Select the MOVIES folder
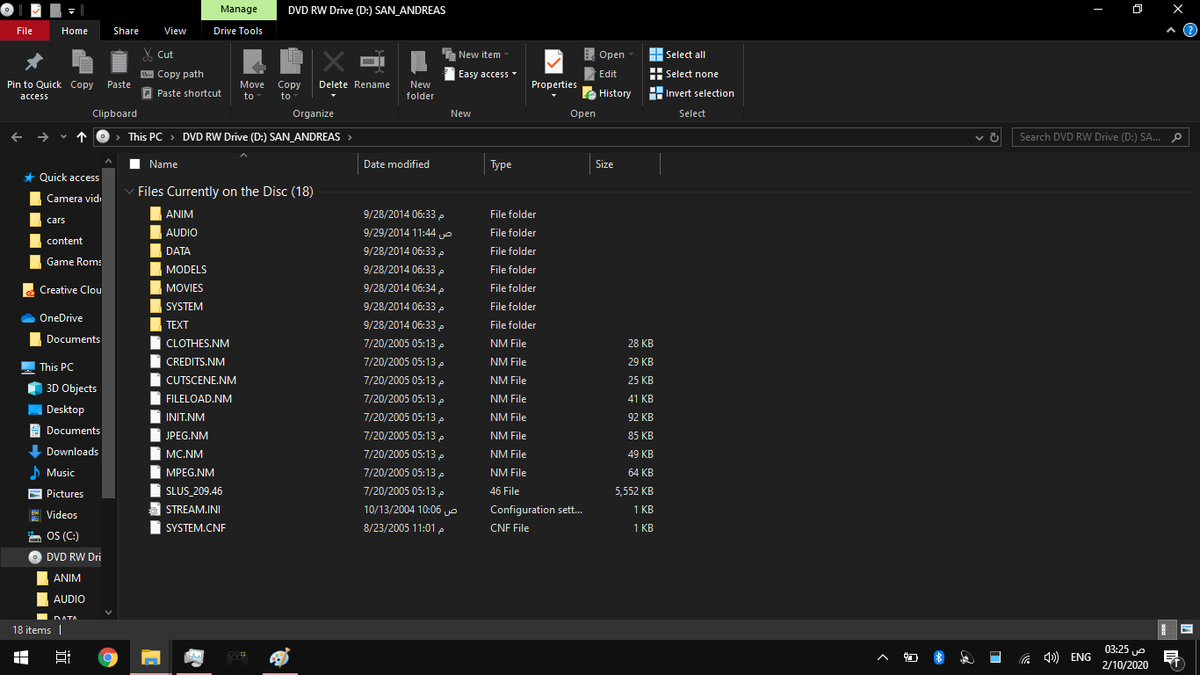 point(184,288)
